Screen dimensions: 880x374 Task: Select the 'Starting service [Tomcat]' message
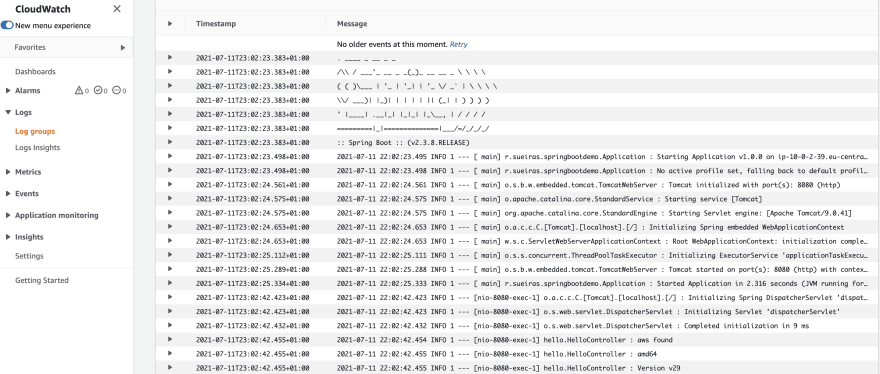(549, 199)
